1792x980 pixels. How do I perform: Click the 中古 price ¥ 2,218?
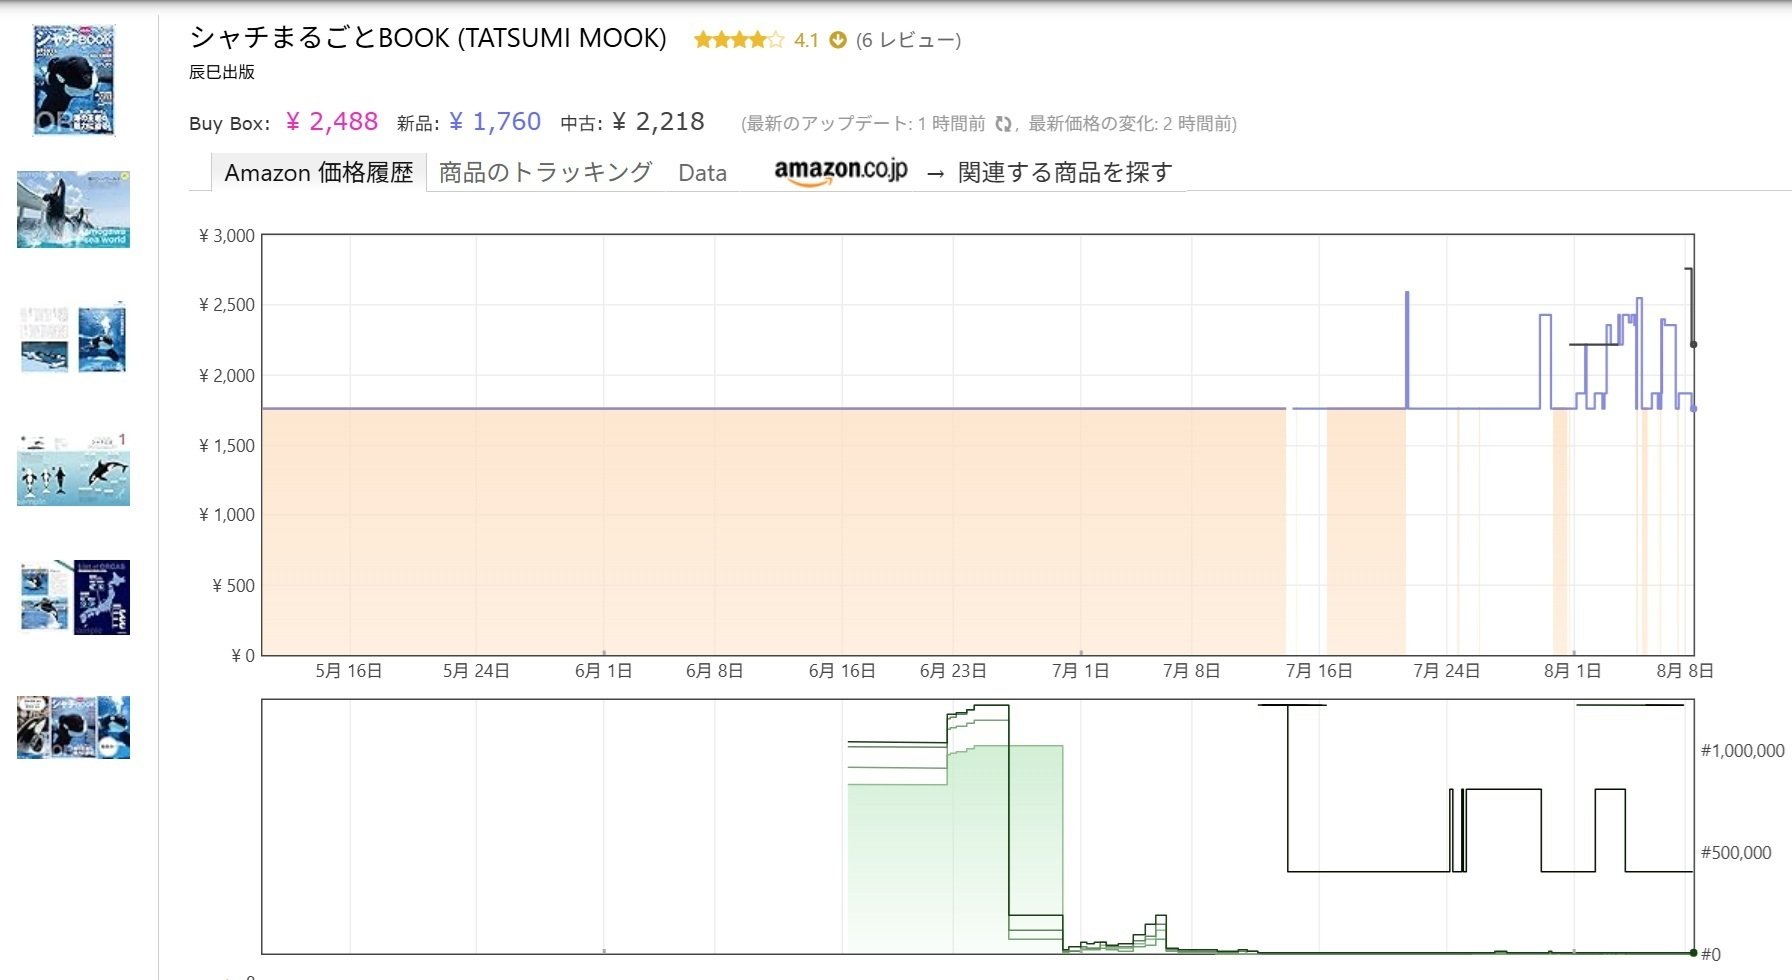pyautogui.click(x=658, y=122)
